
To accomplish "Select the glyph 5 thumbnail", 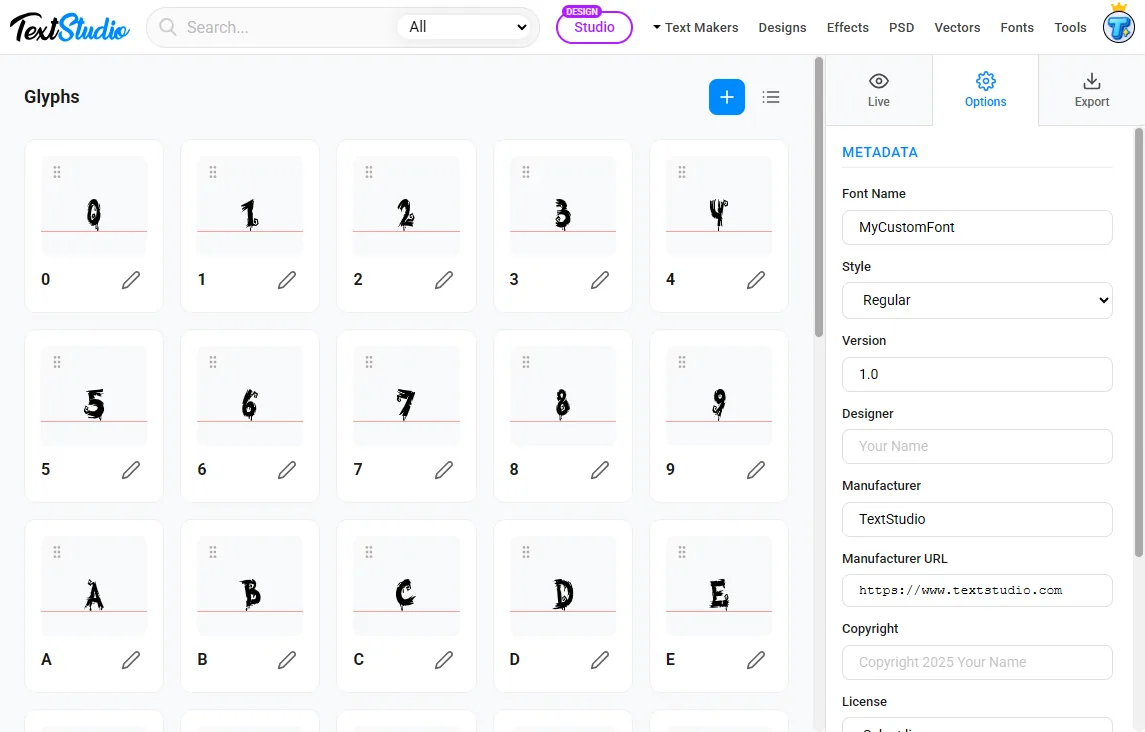I will pos(94,396).
